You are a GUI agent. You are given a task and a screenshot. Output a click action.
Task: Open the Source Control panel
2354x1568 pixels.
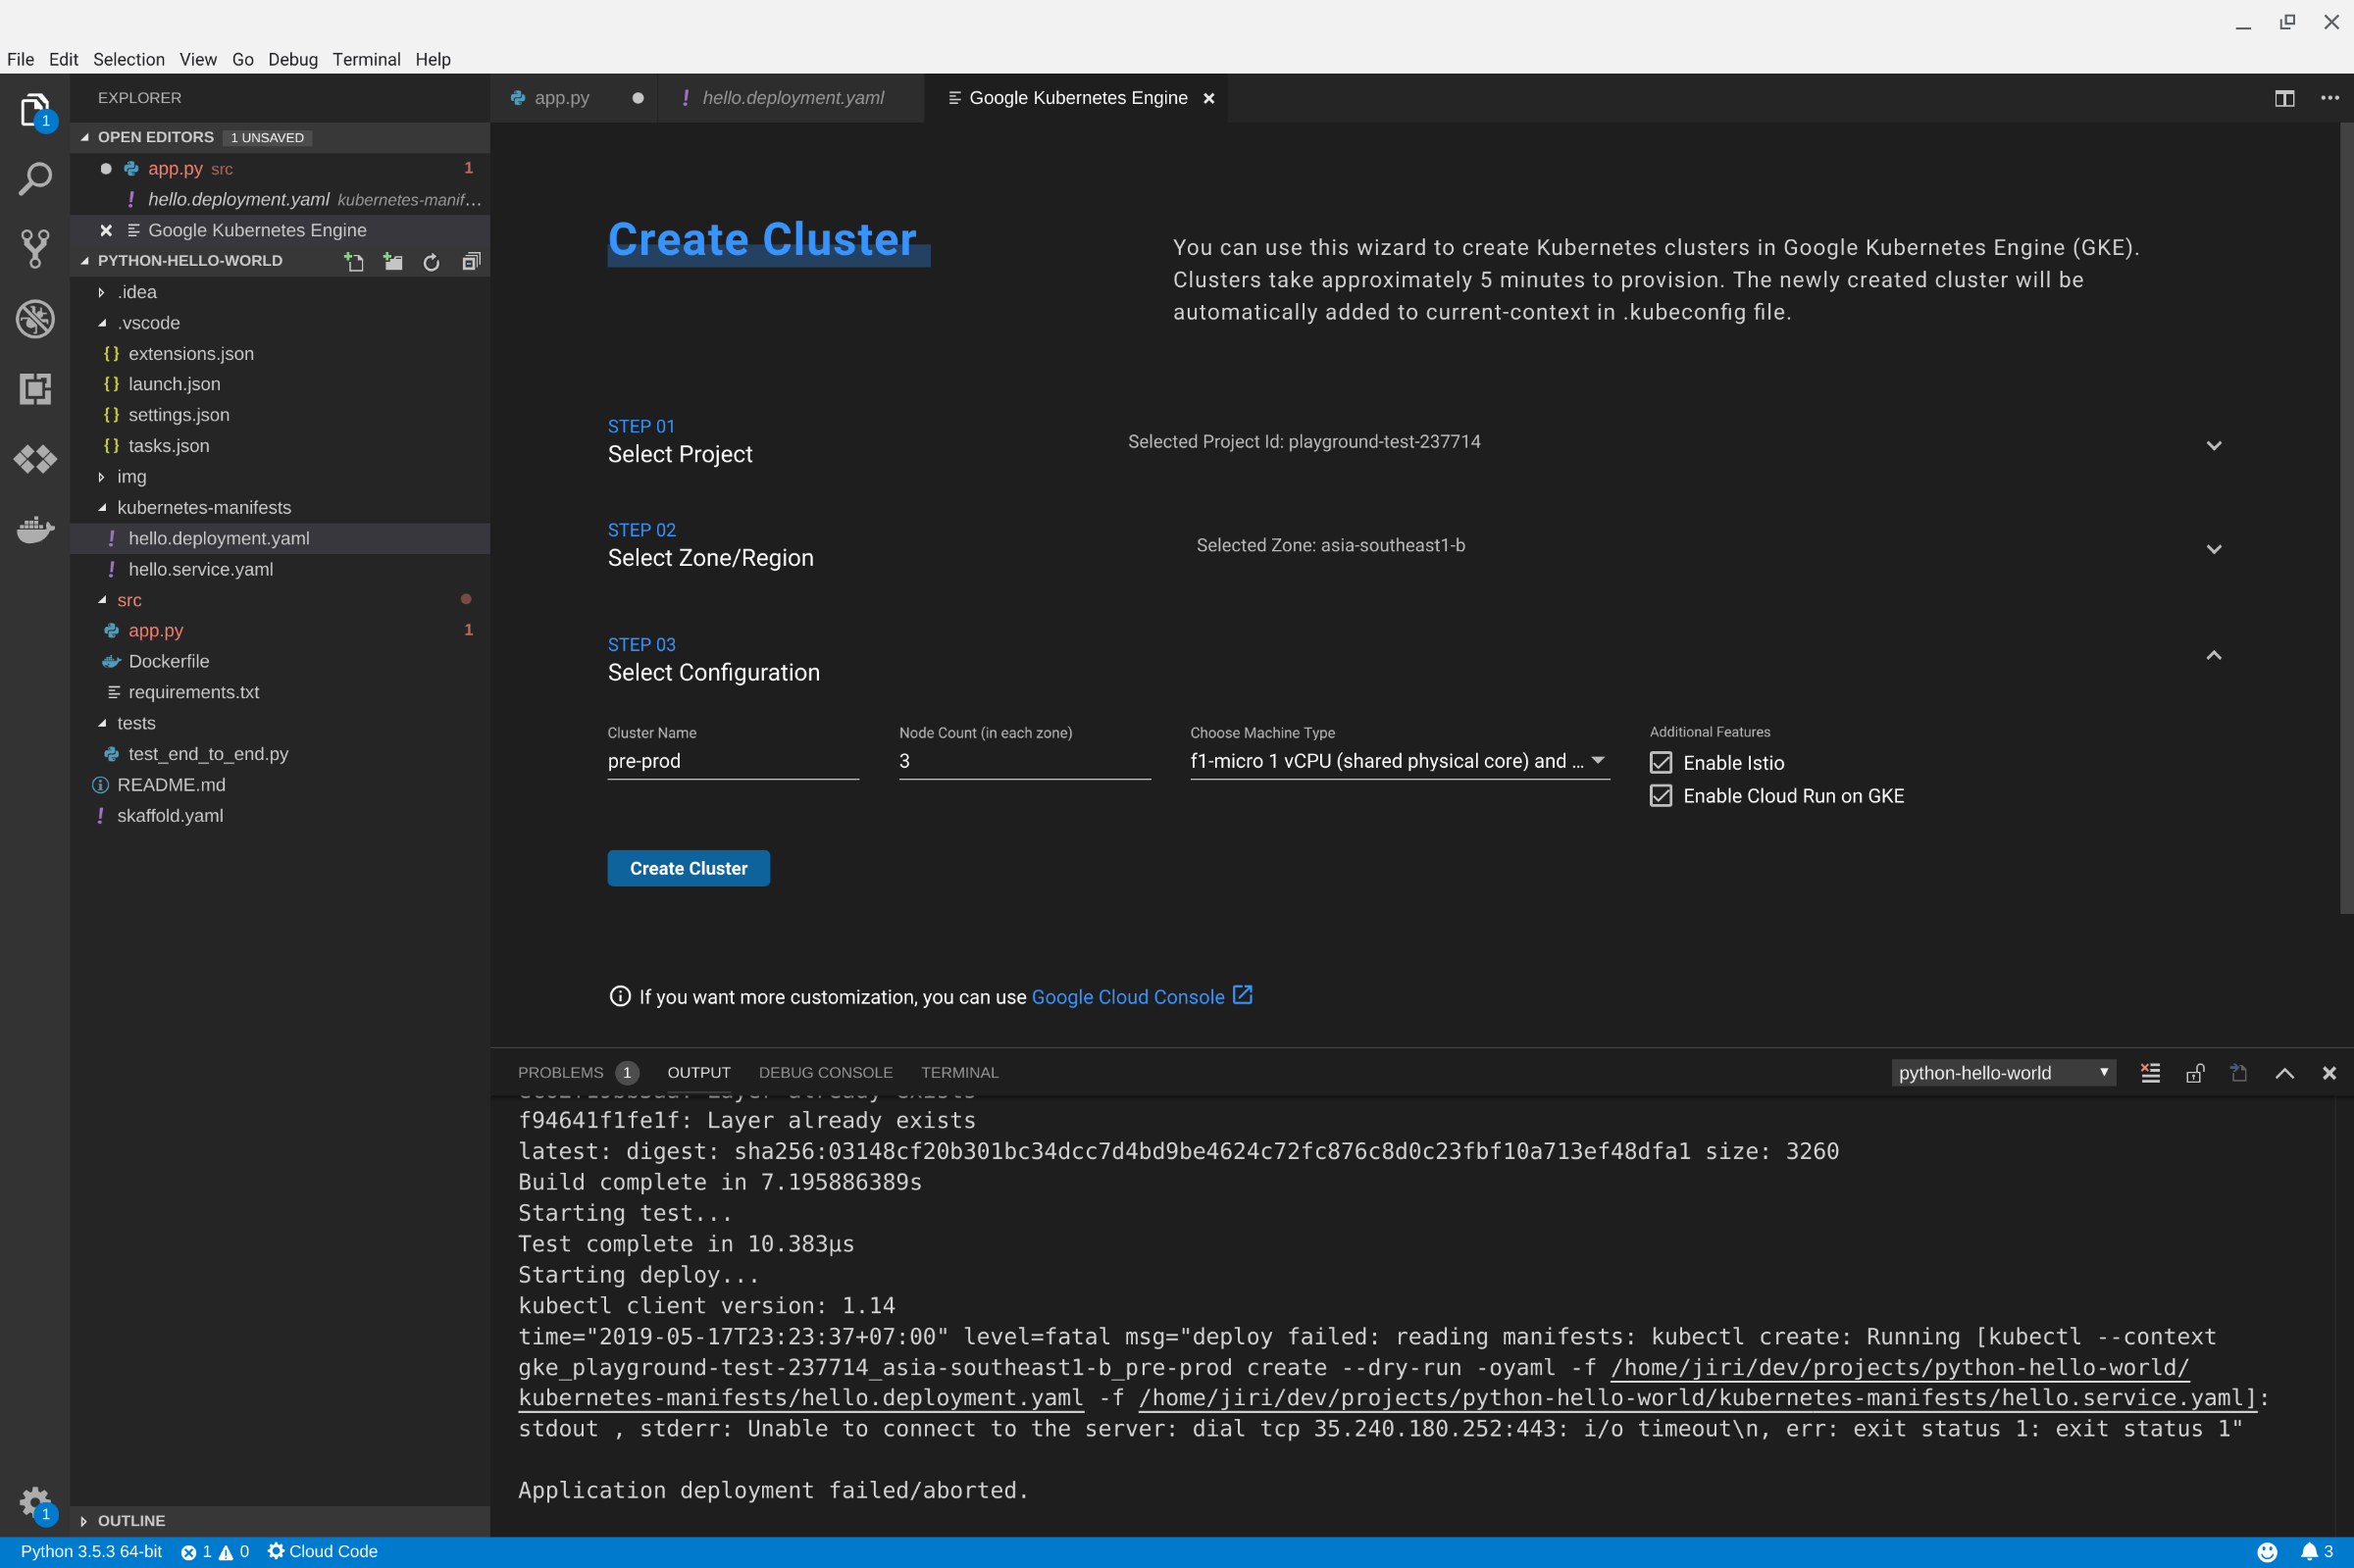35,247
